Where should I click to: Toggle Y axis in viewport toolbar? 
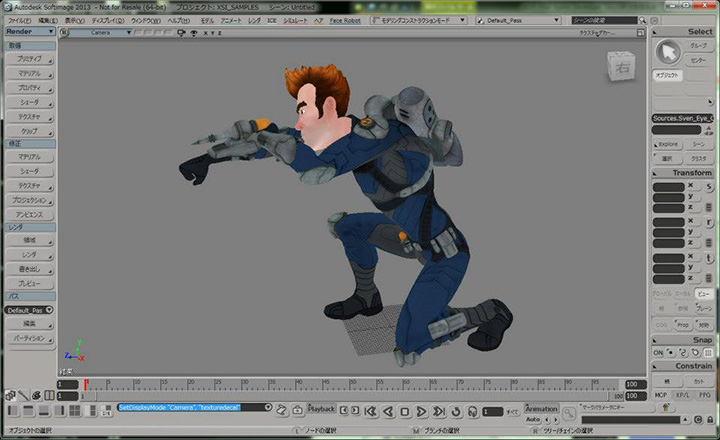(213, 33)
